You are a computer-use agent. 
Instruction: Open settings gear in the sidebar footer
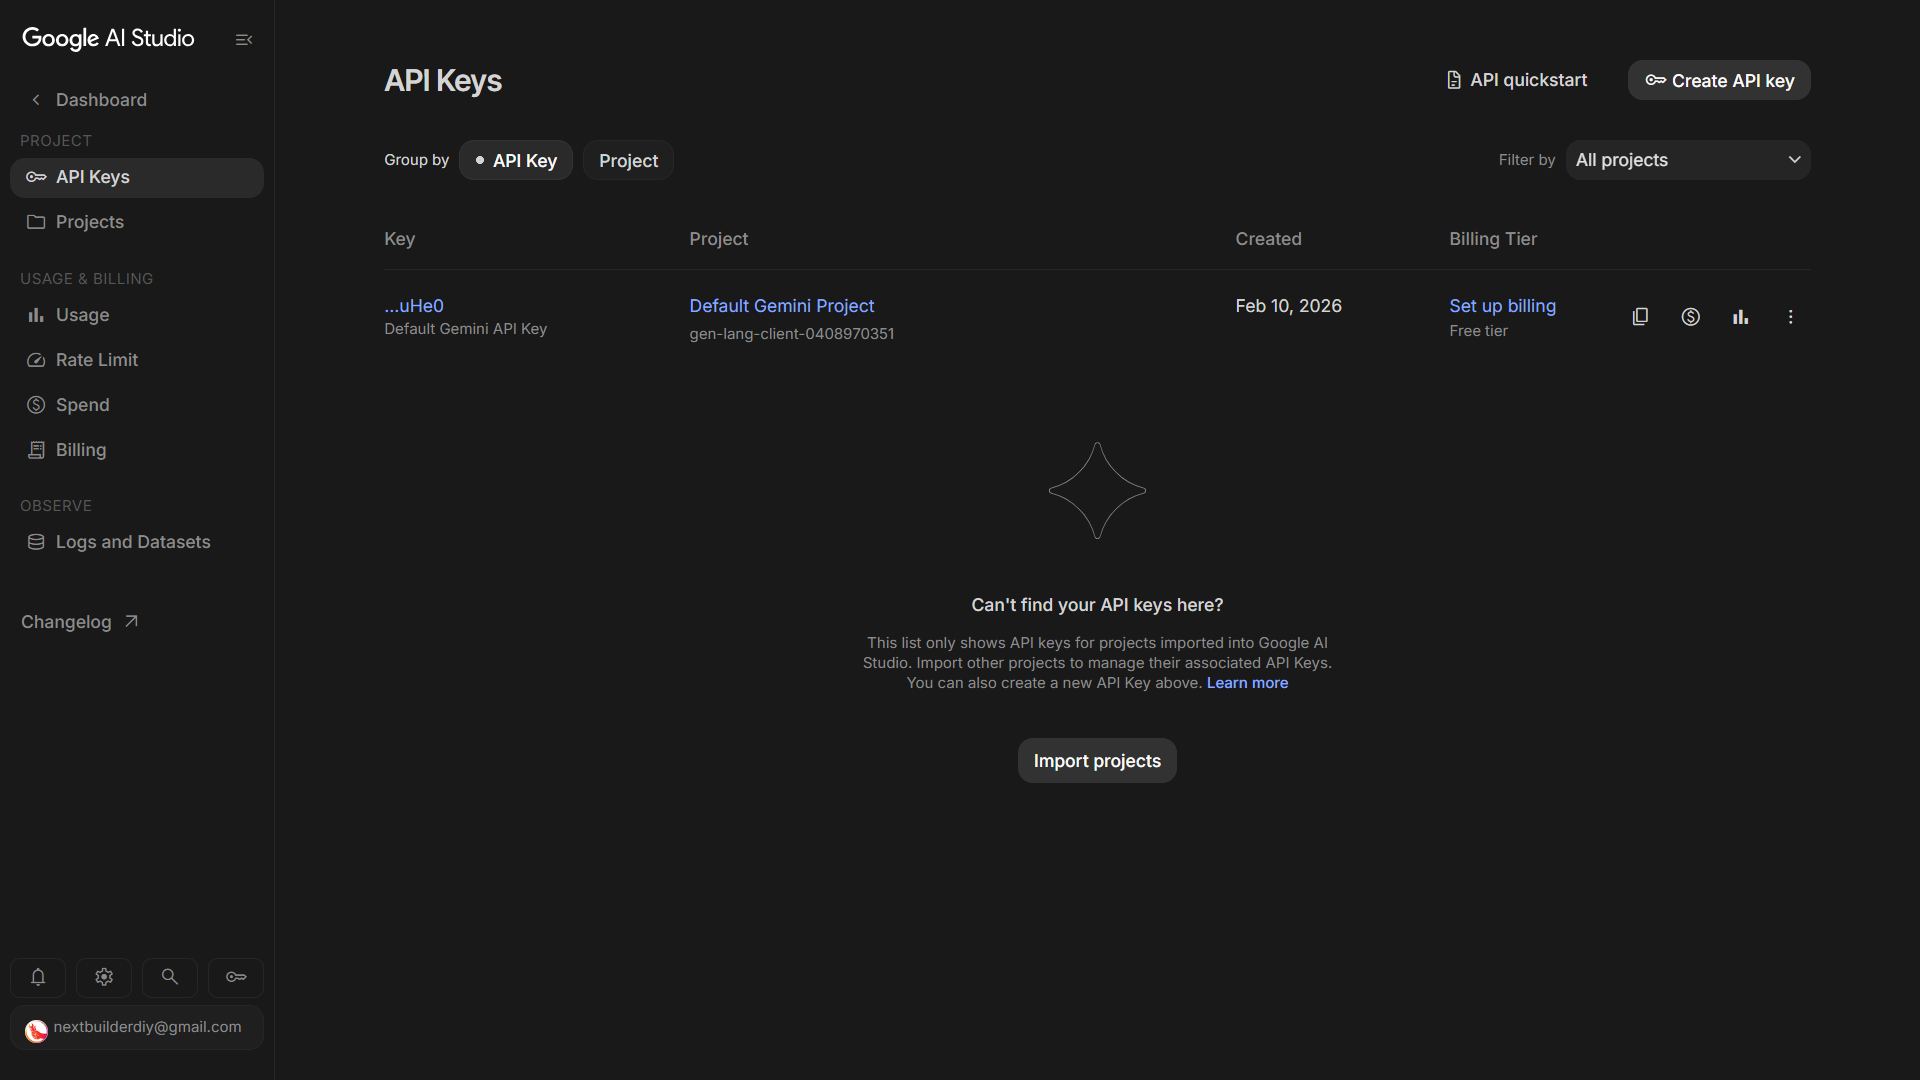[104, 977]
